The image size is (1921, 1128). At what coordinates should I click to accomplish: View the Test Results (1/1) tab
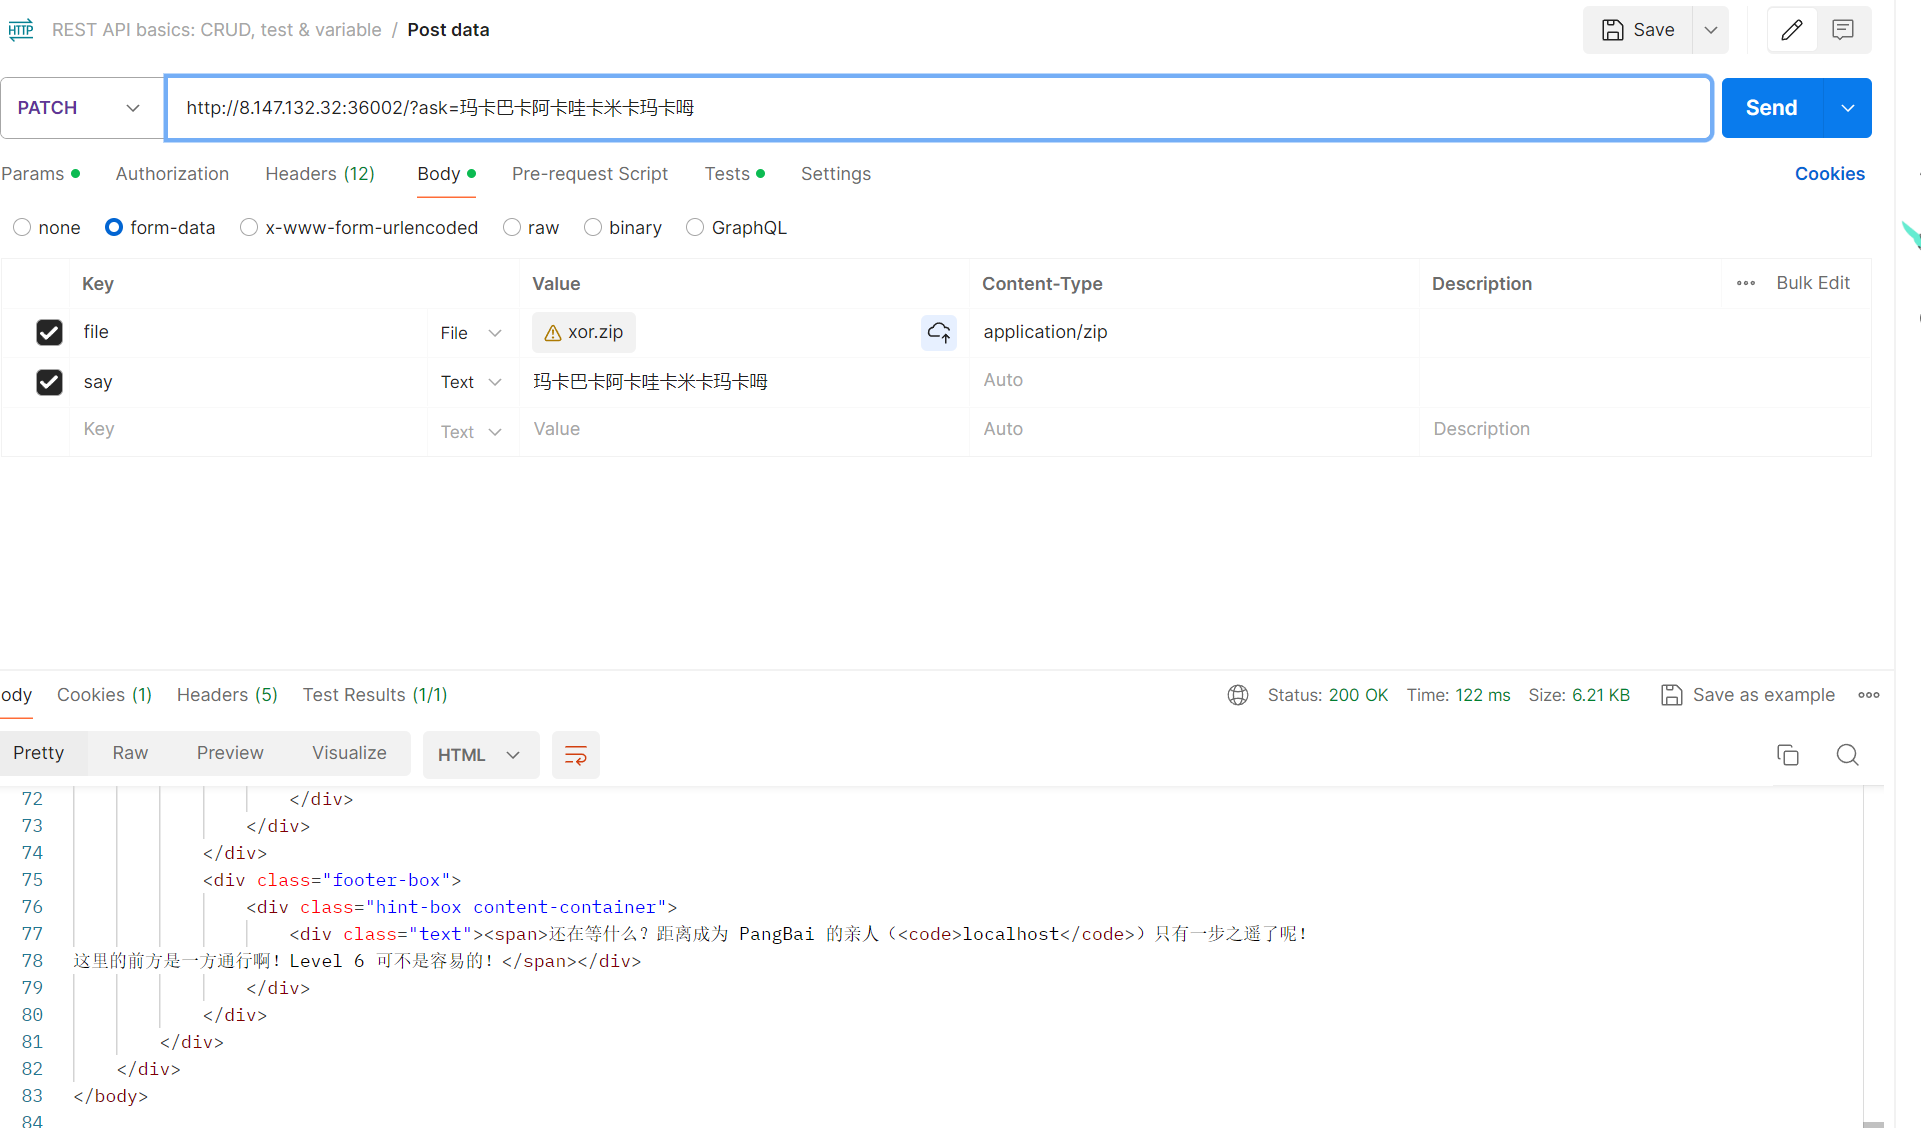375,695
